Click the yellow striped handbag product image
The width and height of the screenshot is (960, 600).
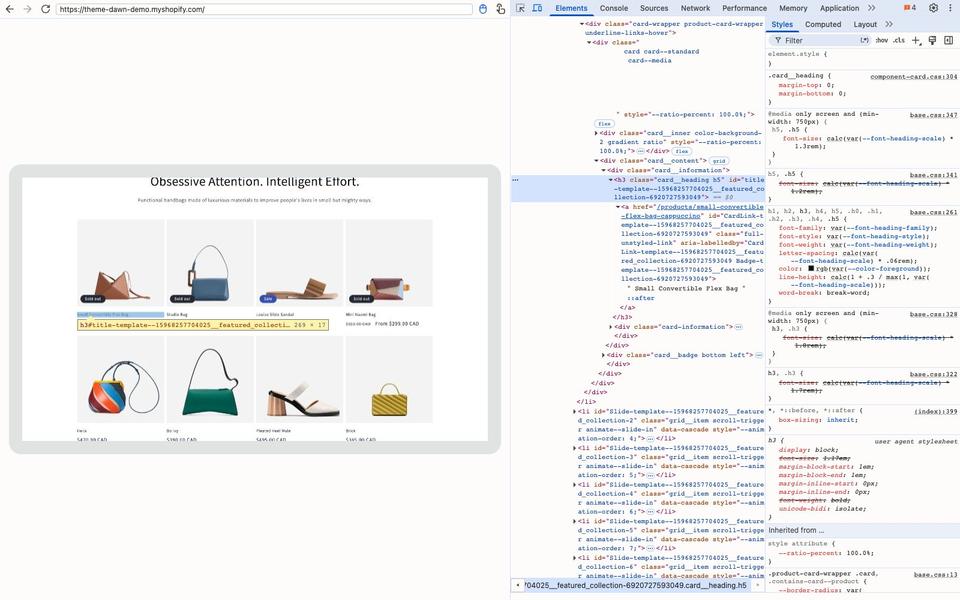[x=389, y=380]
